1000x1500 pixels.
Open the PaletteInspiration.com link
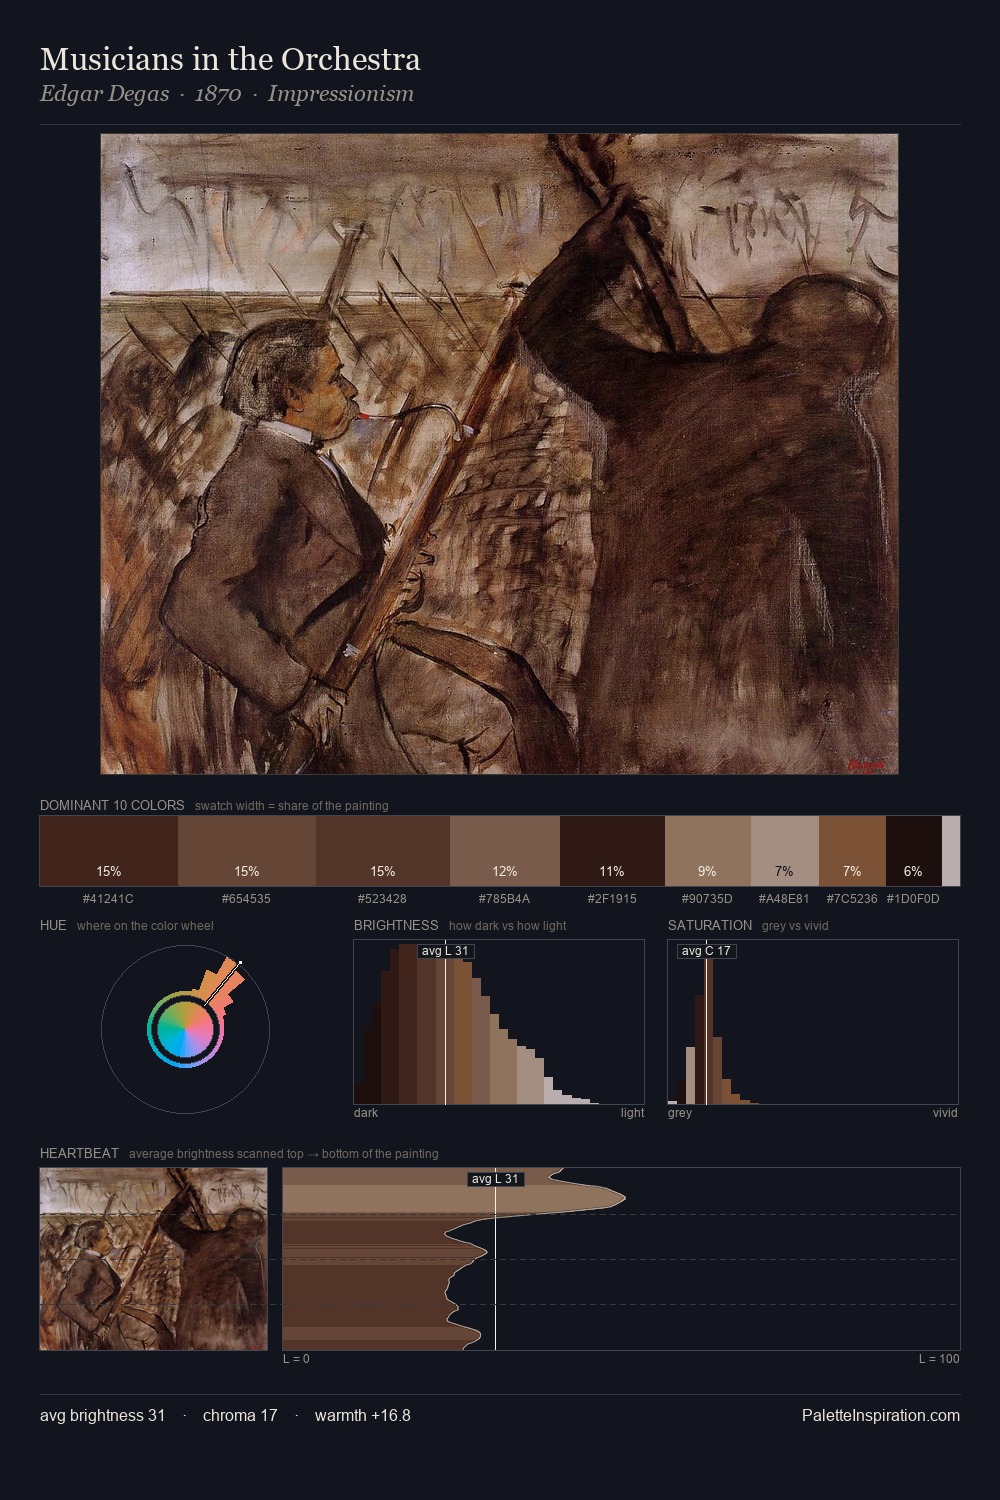click(881, 1415)
